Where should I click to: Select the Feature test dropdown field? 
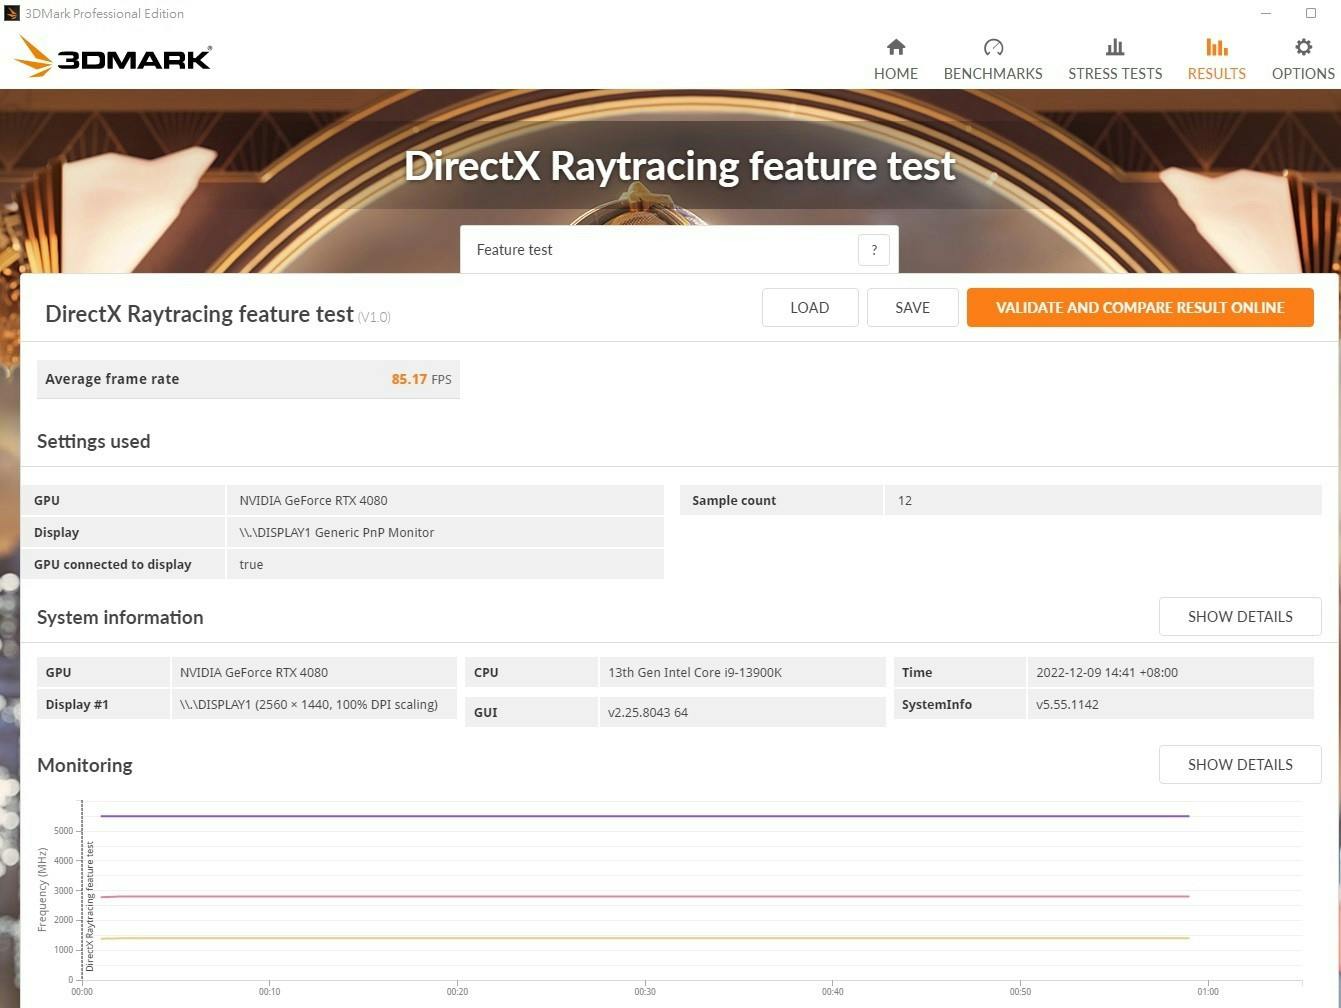[679, 250]
